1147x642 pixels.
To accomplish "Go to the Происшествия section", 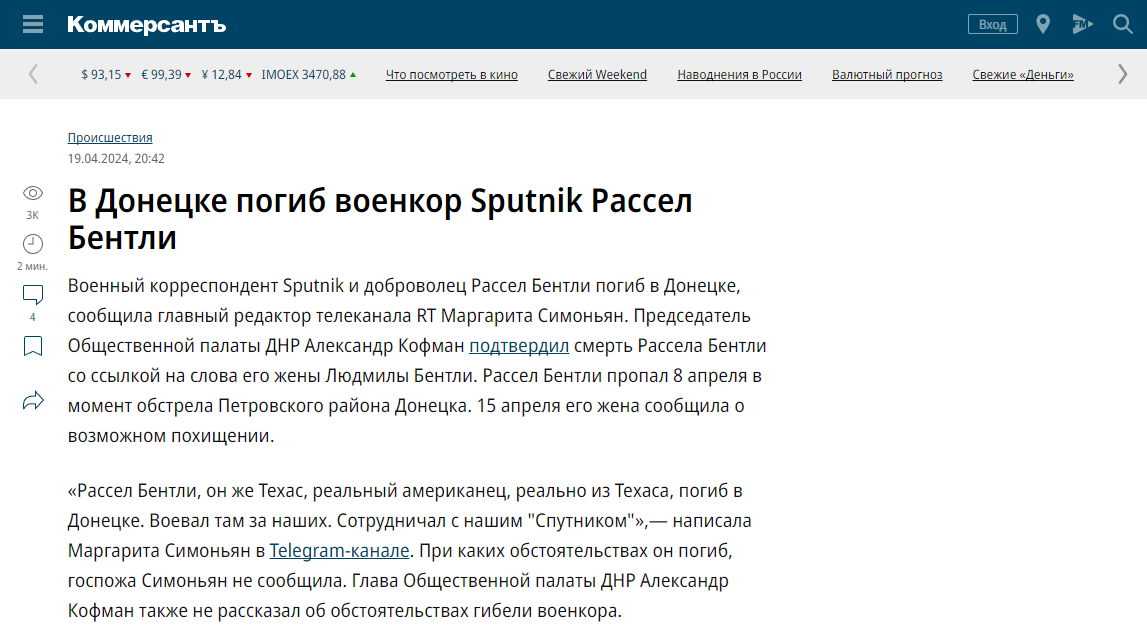I will click(x=110, y=137).
